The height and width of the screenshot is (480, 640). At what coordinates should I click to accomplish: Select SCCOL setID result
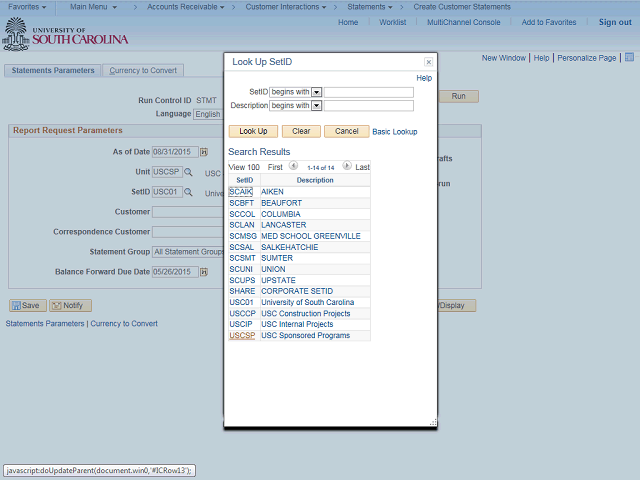(242, 214)
